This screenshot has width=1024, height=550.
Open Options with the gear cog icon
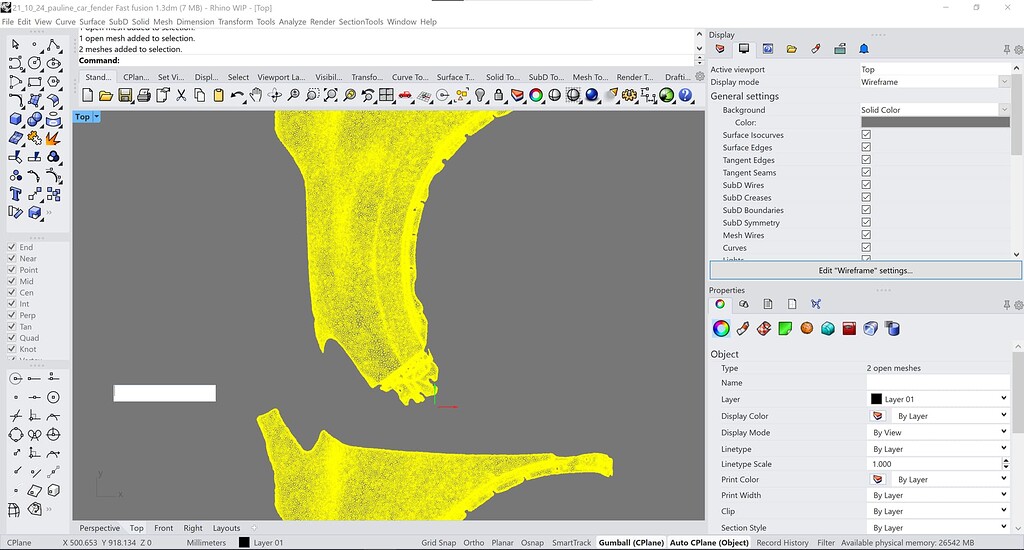click(x=629, y=95)
